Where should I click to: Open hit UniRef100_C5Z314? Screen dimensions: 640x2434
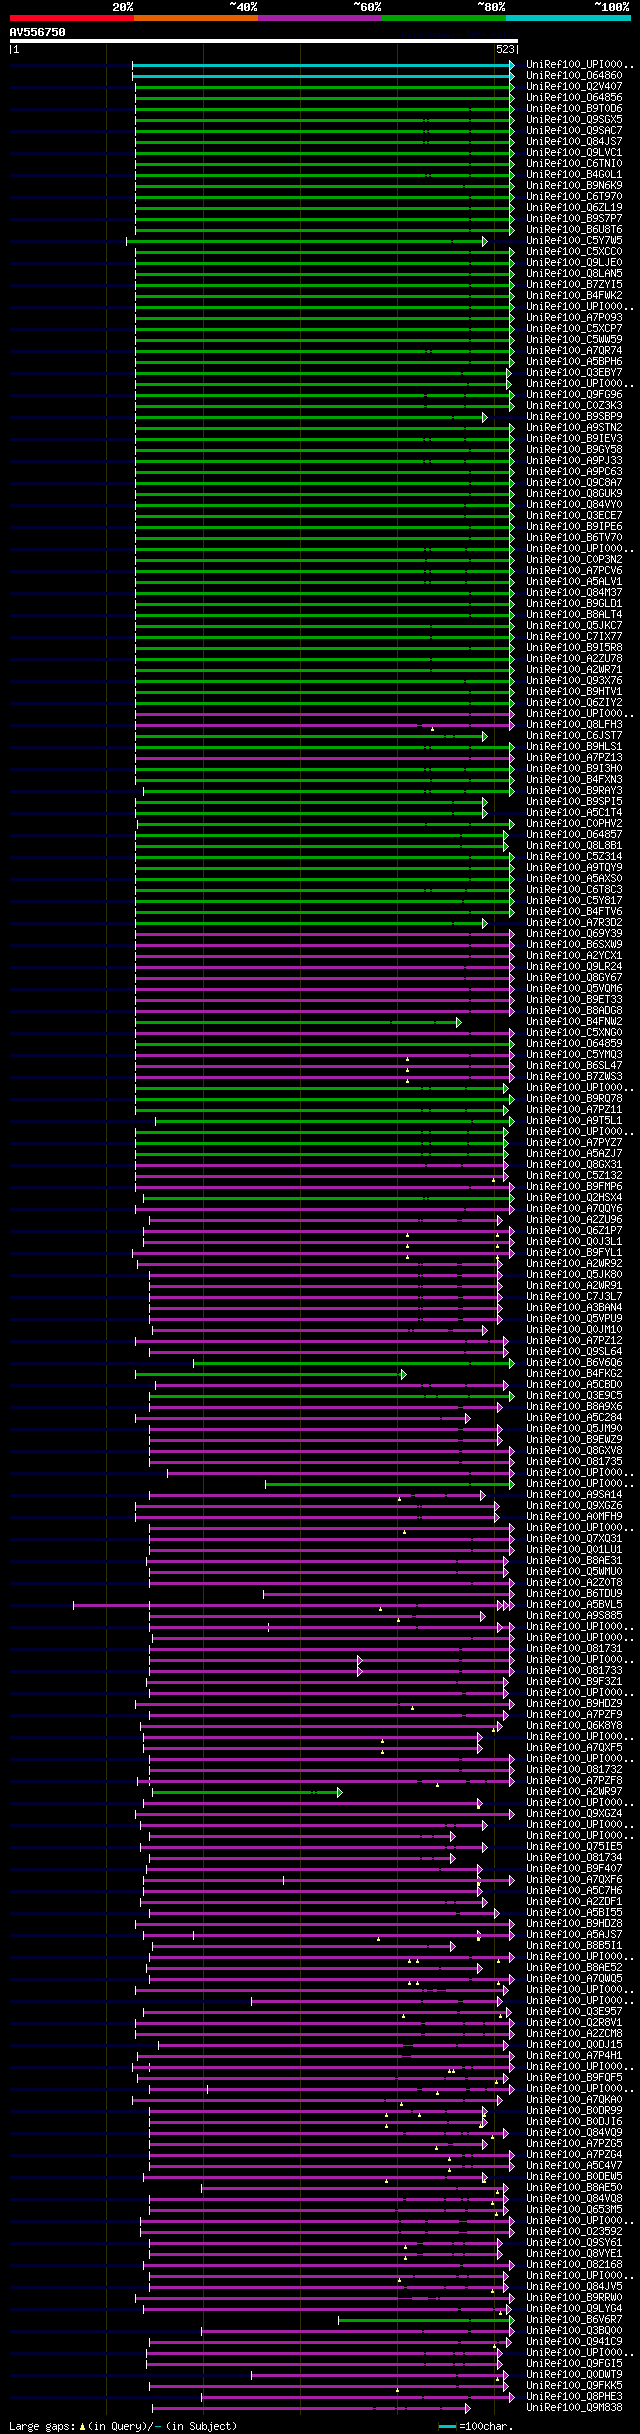(x=574, y=856)
